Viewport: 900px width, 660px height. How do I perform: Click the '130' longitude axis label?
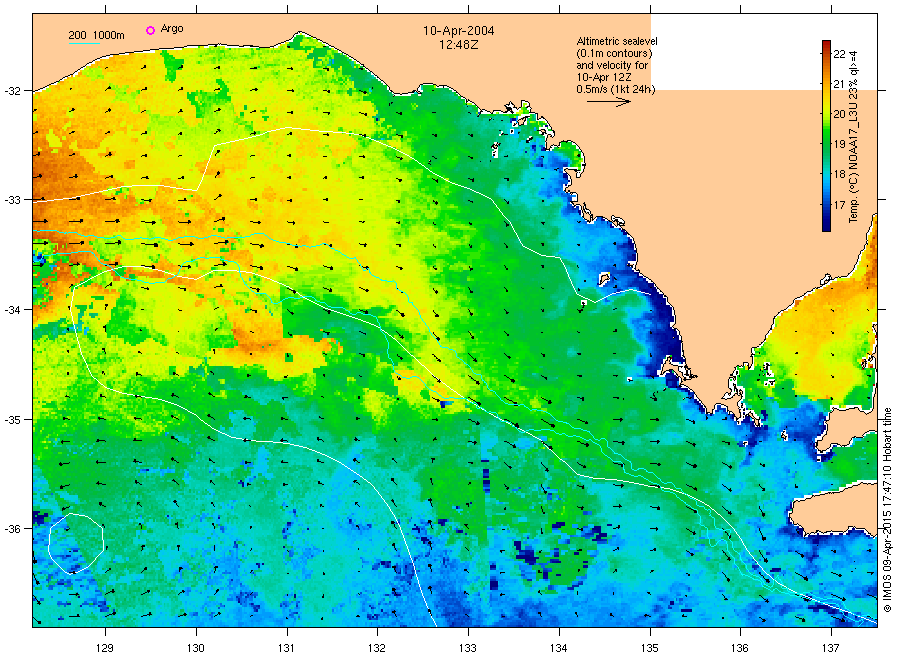(196, 649)
